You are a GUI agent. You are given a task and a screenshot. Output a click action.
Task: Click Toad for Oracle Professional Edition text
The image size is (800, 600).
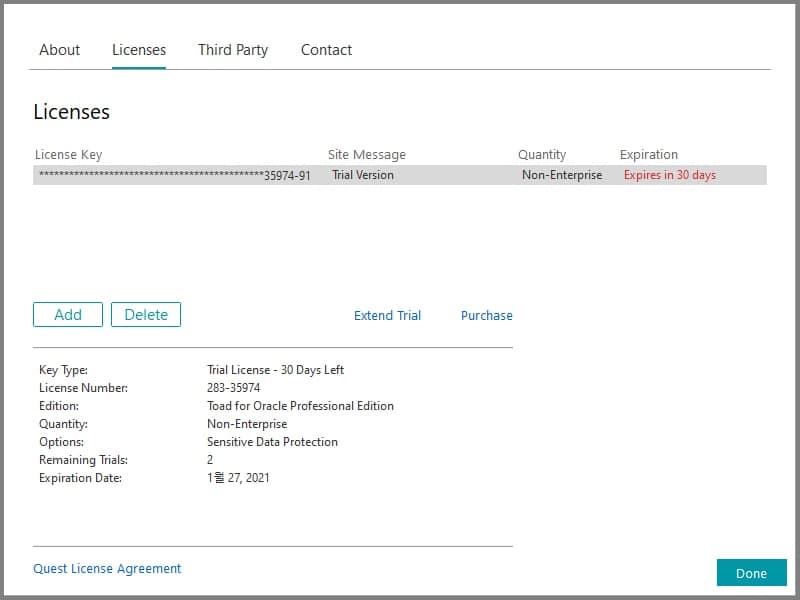pyautogui.click(x=300, y=406)
